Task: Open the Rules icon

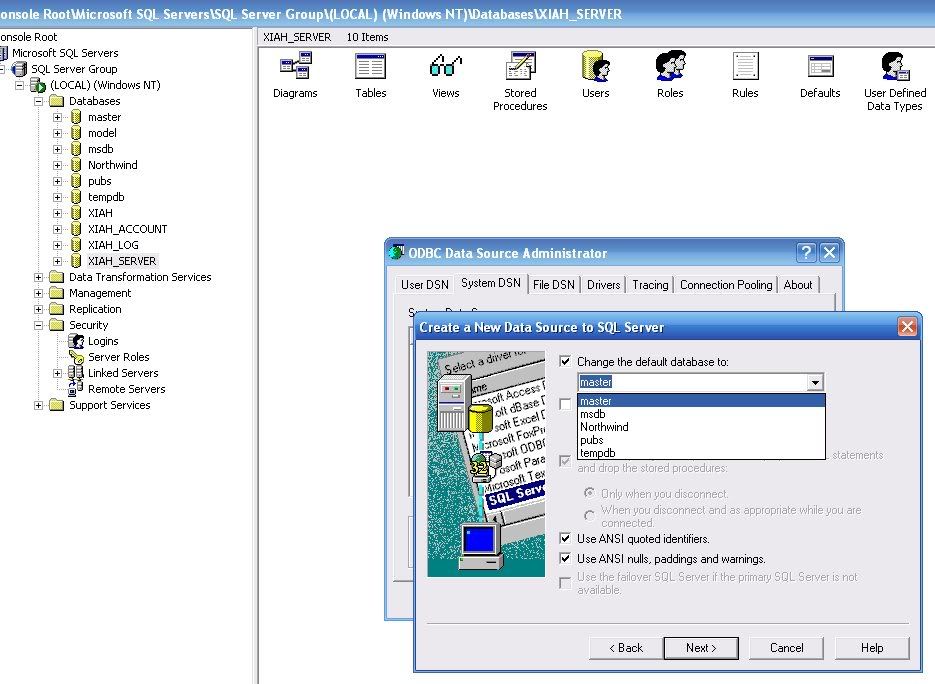Action: pyautogui.click(x=745, y=68)
